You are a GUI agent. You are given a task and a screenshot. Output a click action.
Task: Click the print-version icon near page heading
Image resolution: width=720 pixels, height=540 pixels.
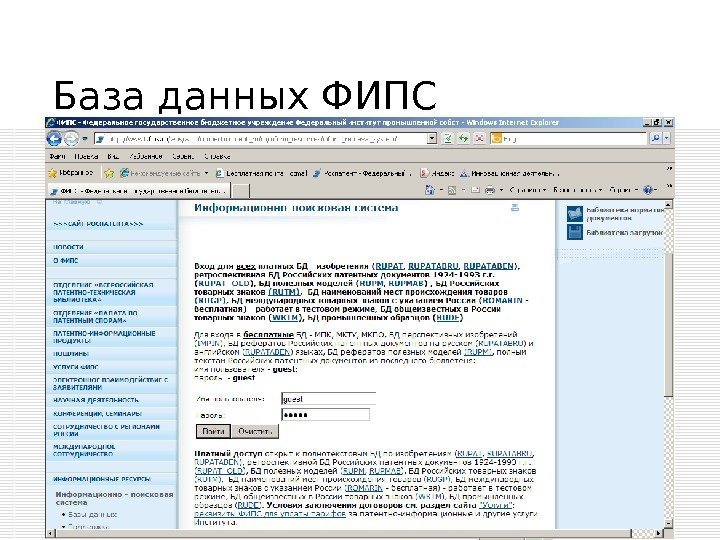[x=515, y=208]
